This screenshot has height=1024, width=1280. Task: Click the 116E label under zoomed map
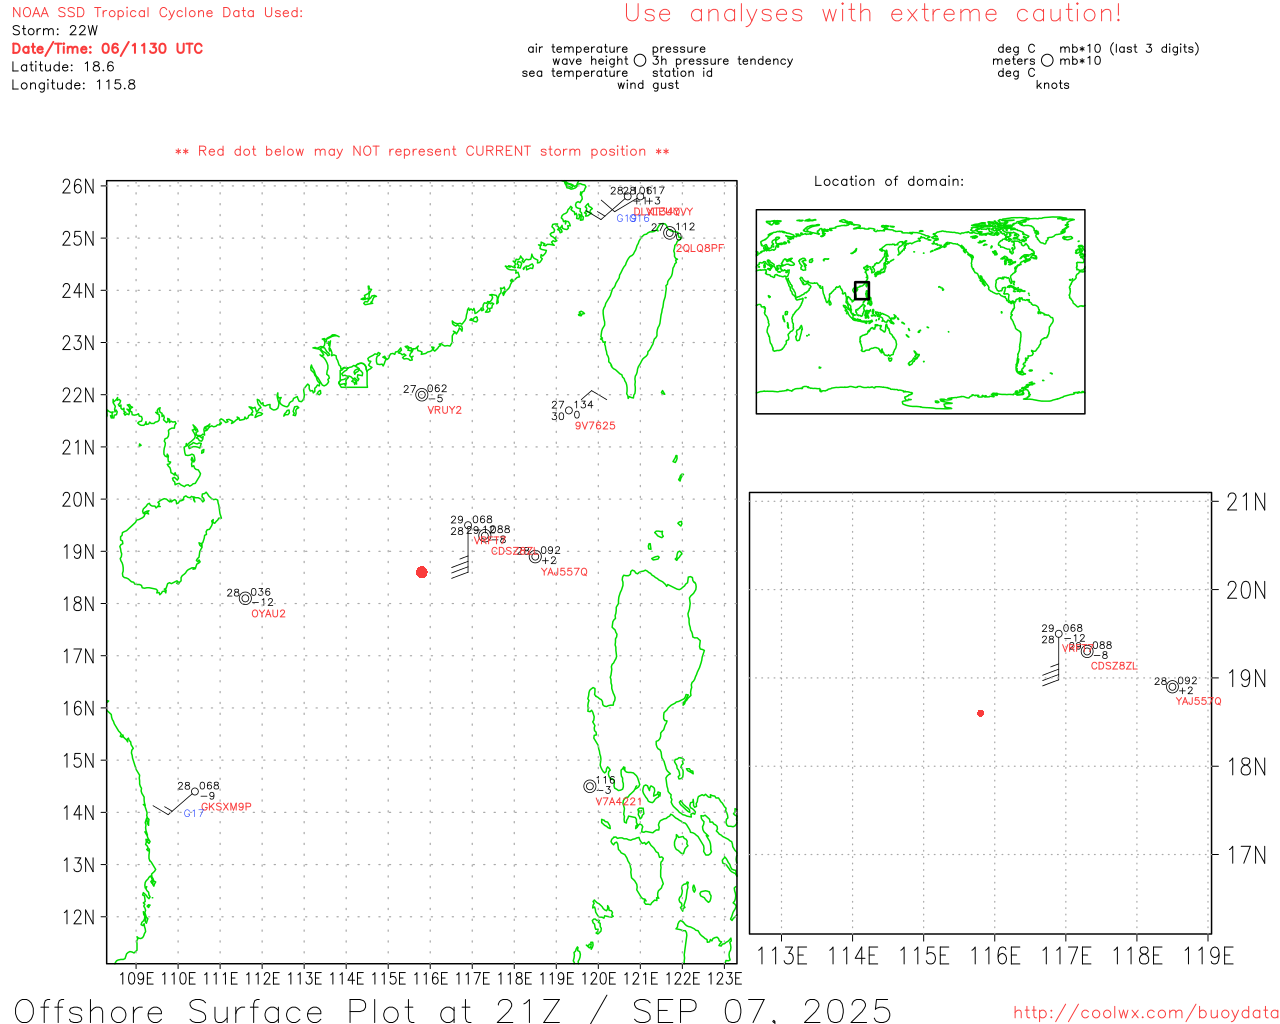(x=995, y=956)
